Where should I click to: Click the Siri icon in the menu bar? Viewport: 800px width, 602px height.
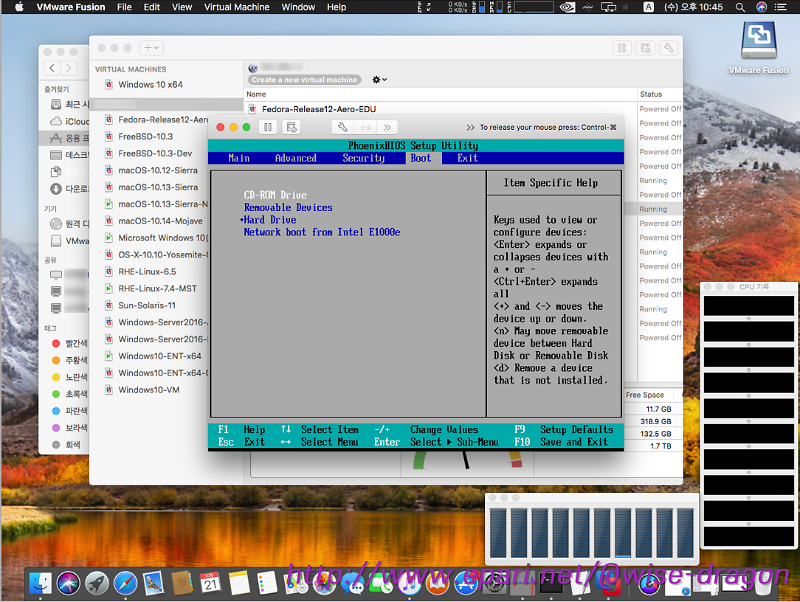point(761,7)
